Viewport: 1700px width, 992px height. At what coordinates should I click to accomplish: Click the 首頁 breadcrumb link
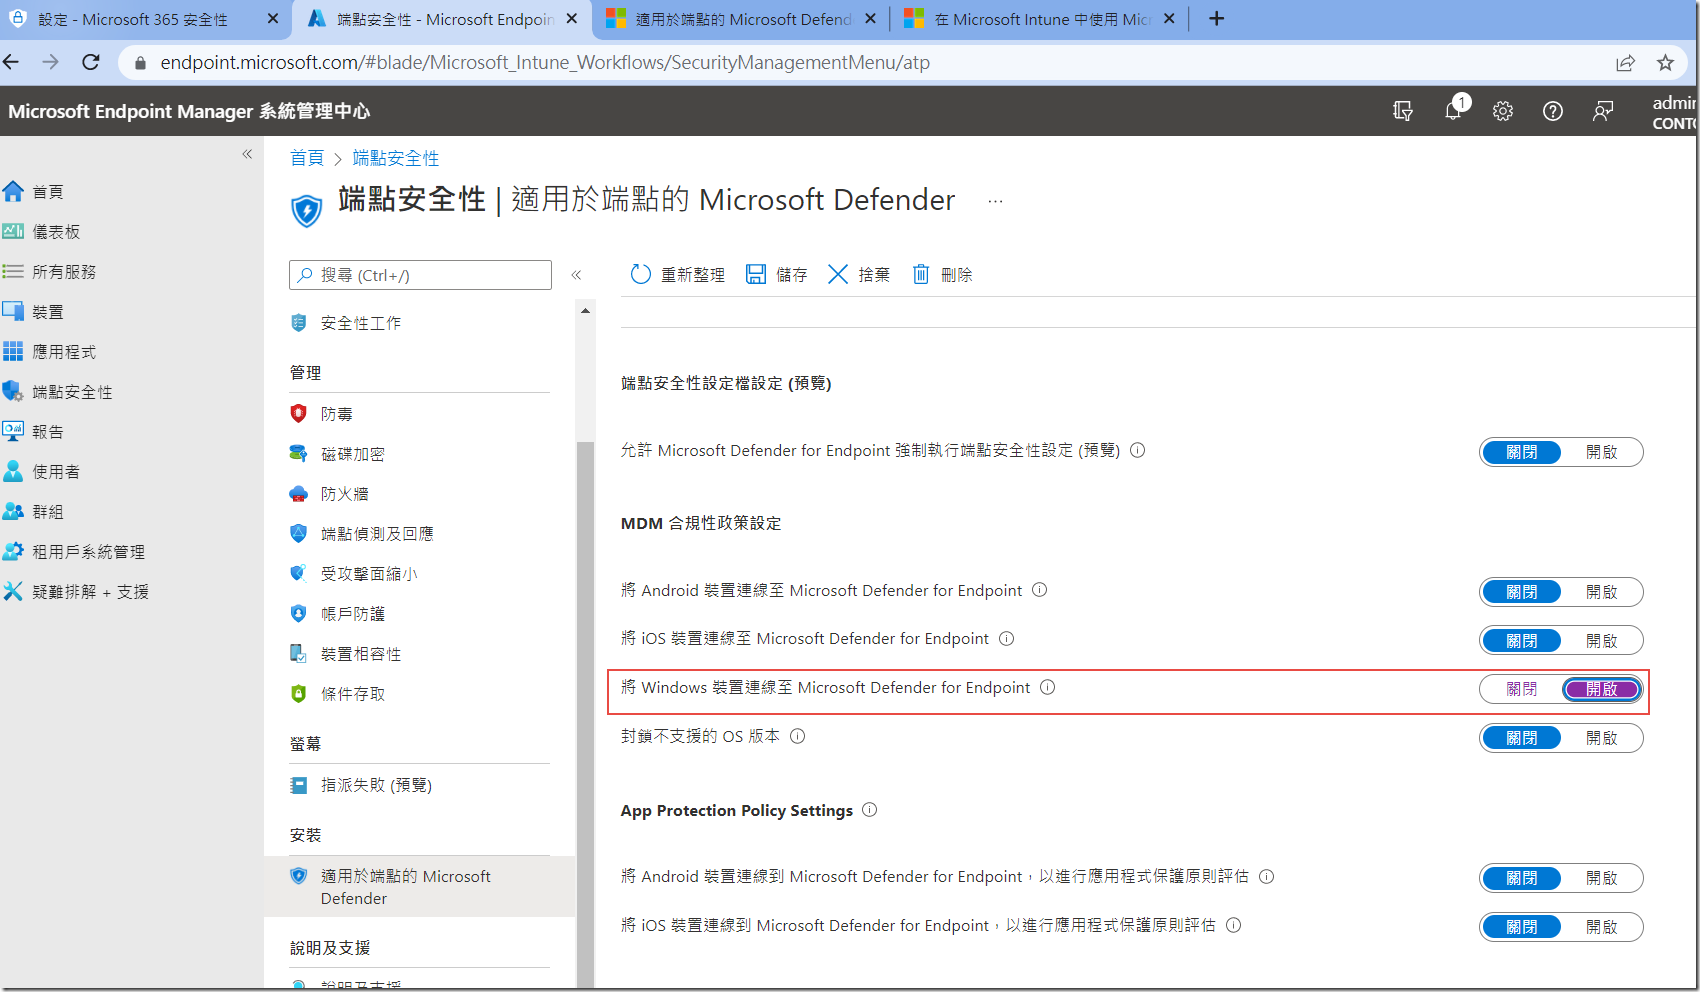307,158
